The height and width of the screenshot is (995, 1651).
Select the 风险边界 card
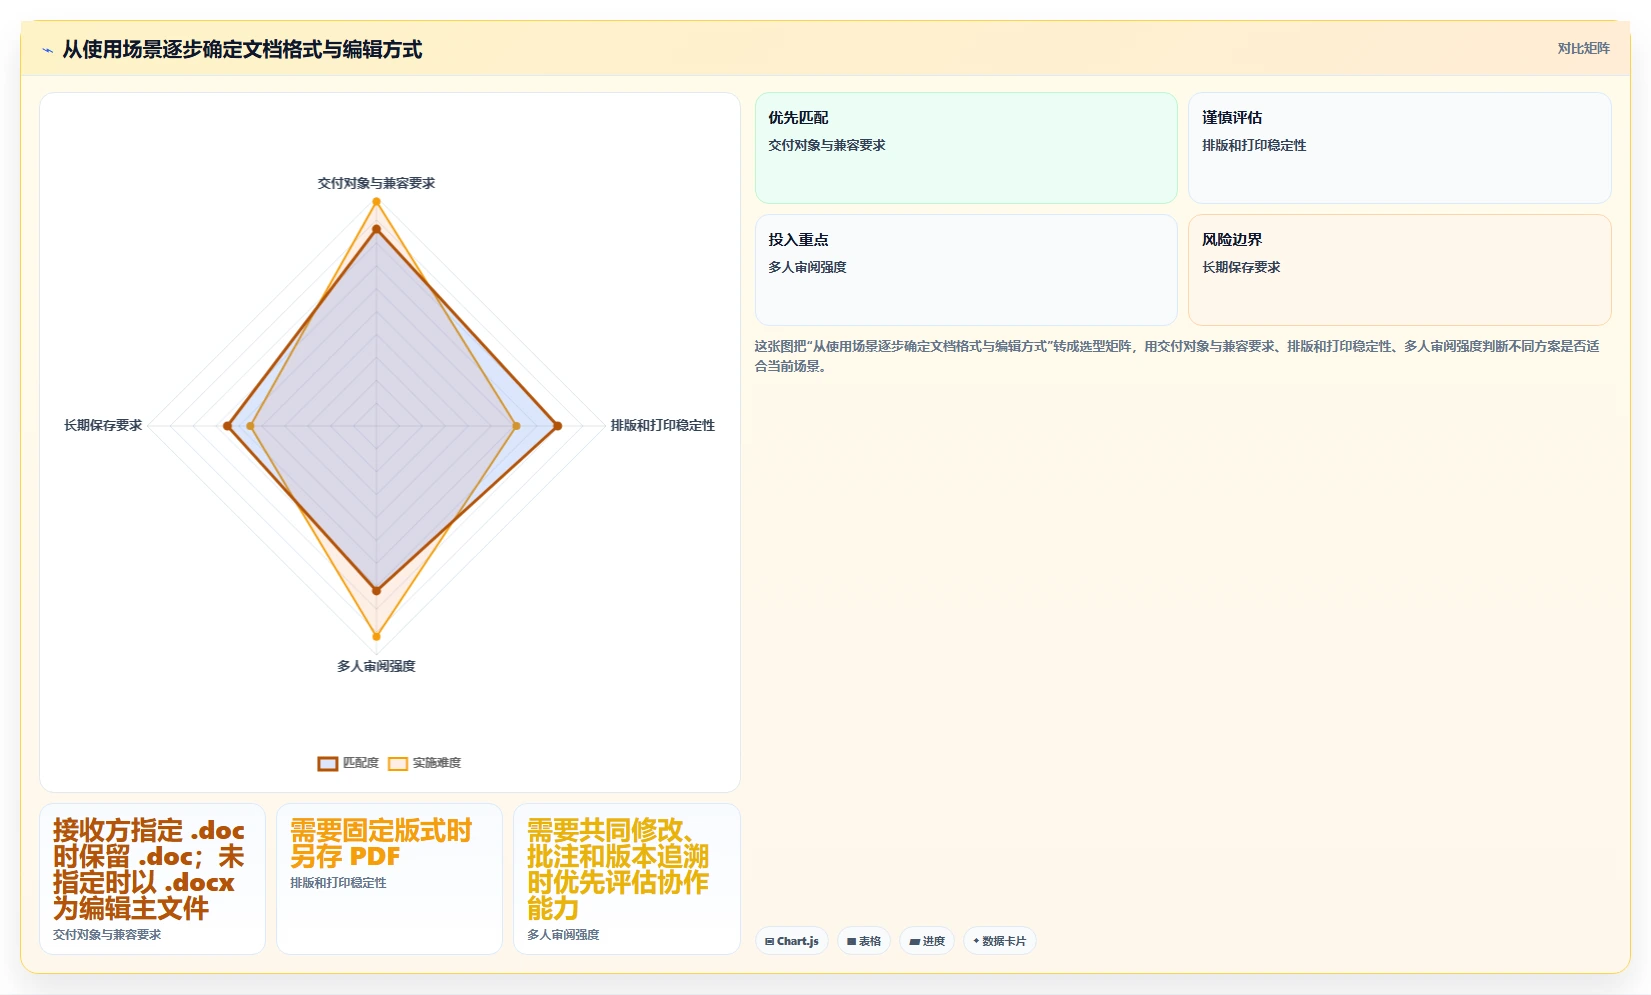[1399, 270]
